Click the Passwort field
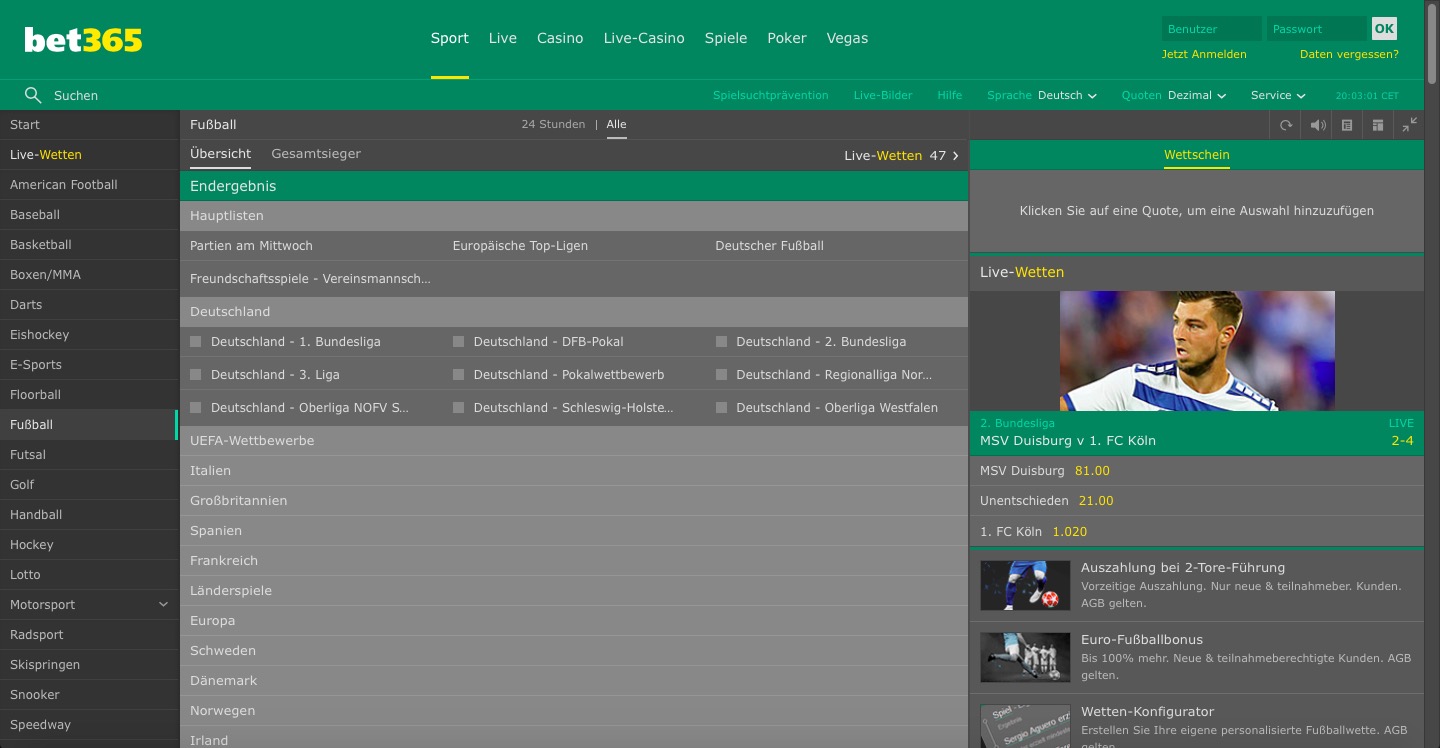The width and height of the screenshot is (1440, 748). (1317, 29)
